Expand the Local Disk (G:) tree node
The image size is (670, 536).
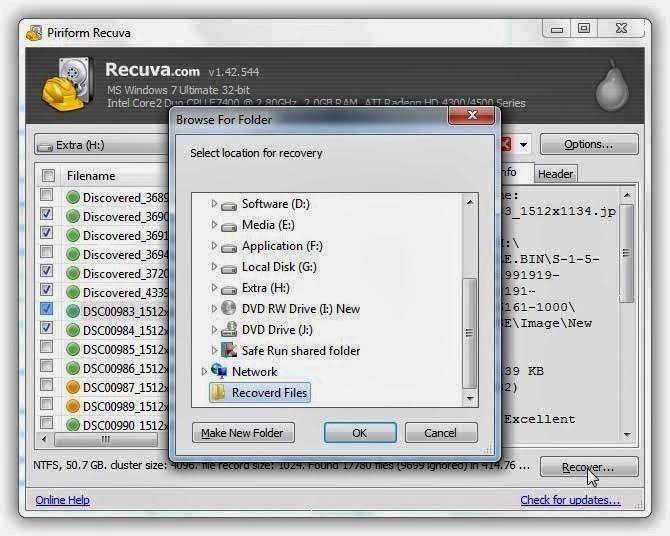click(x=214, y=266)
